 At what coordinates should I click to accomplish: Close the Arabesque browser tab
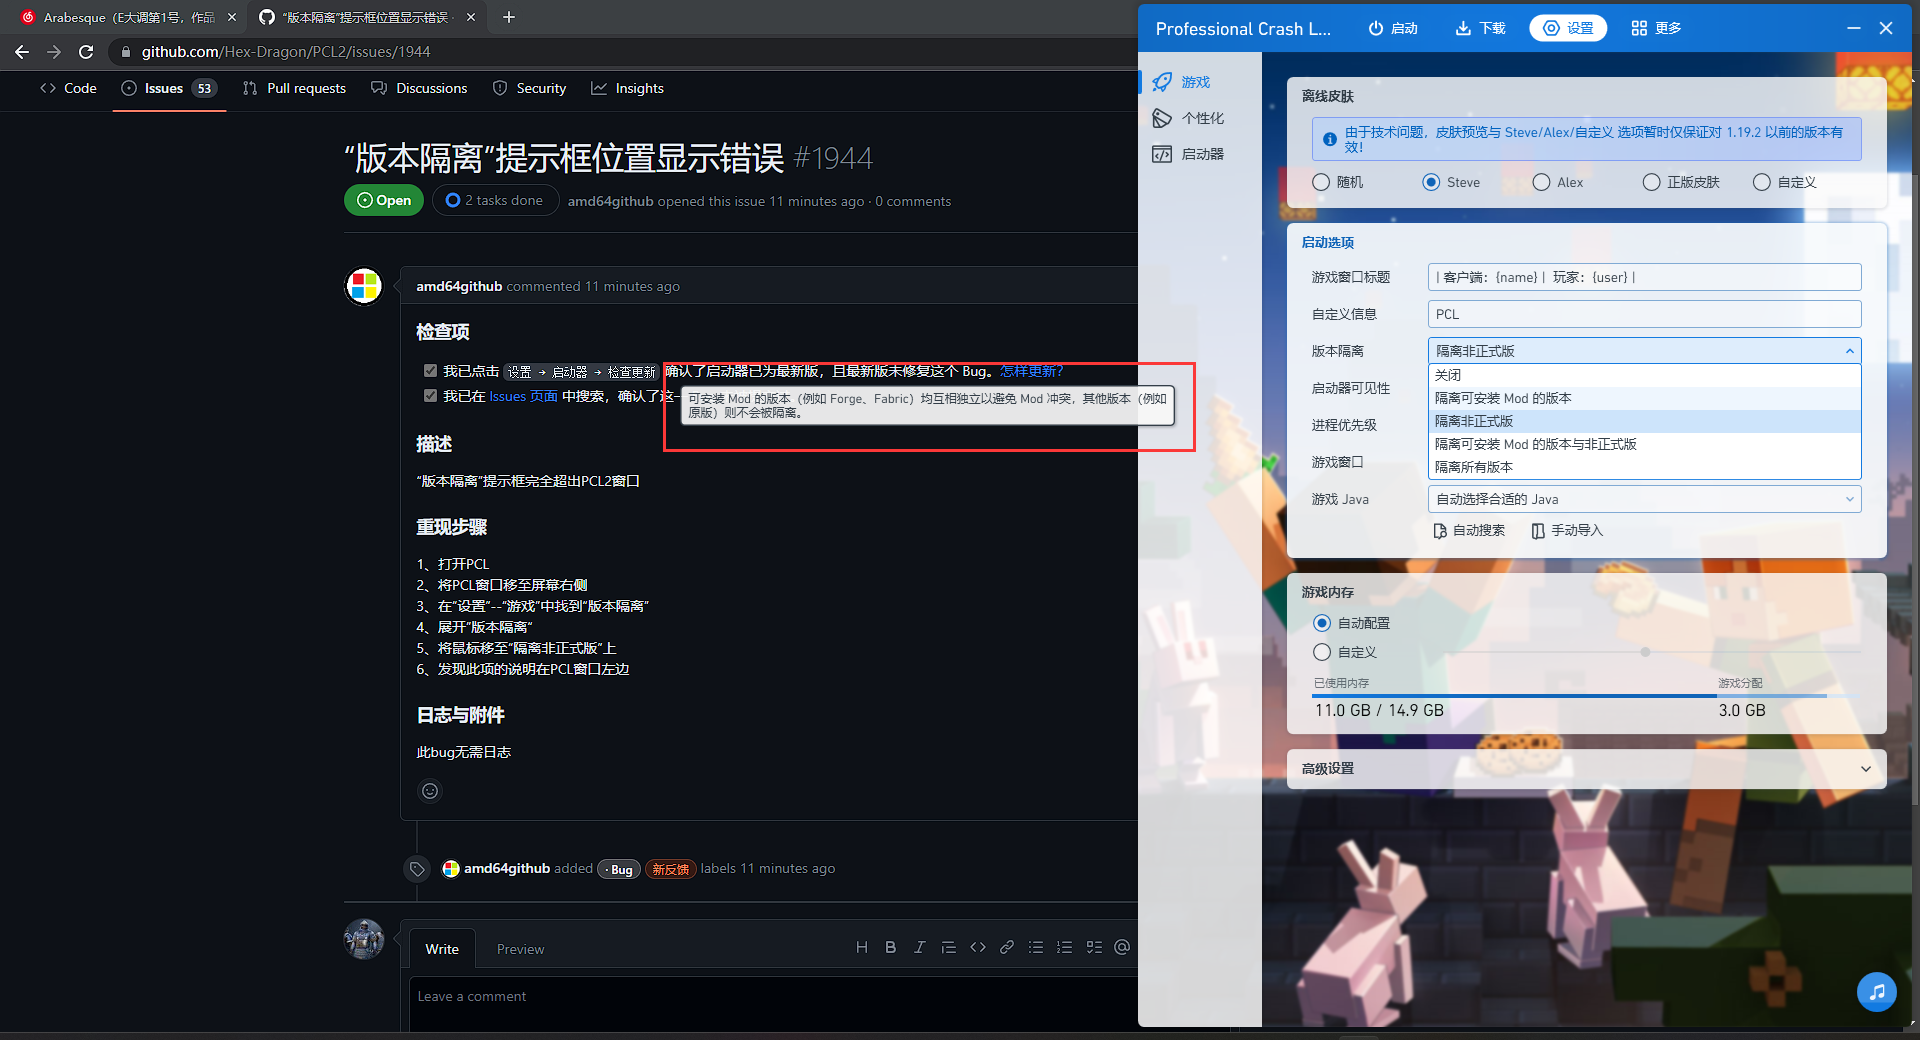pos(231,17)
